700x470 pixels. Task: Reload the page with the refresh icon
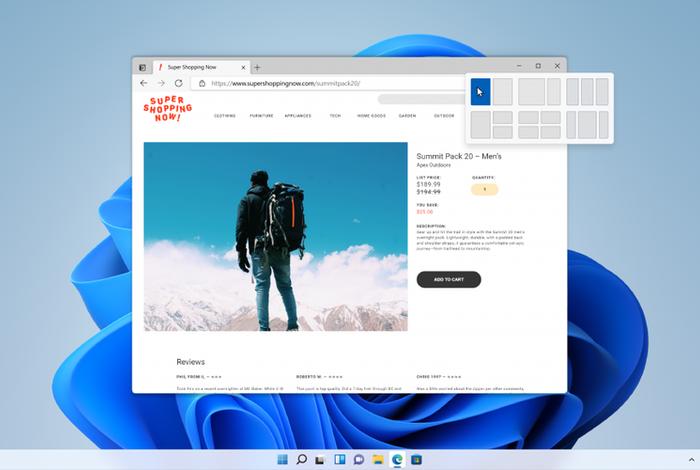179,83
